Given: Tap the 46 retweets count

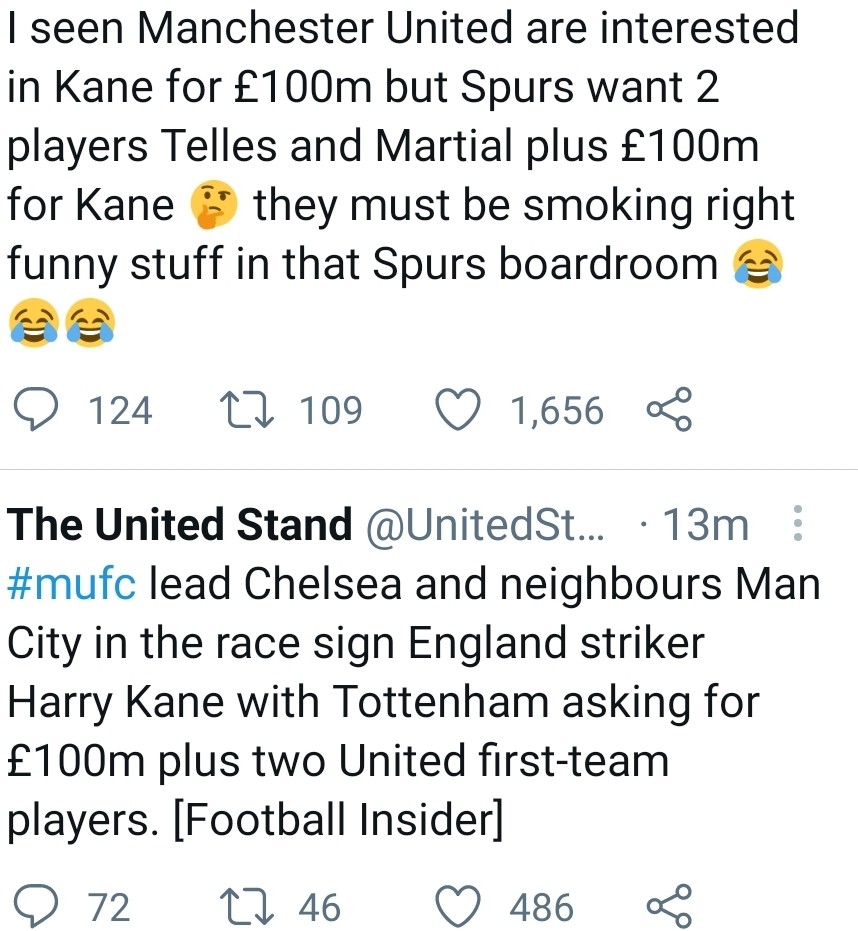Looking at the screenshot, I should point(320,907).
